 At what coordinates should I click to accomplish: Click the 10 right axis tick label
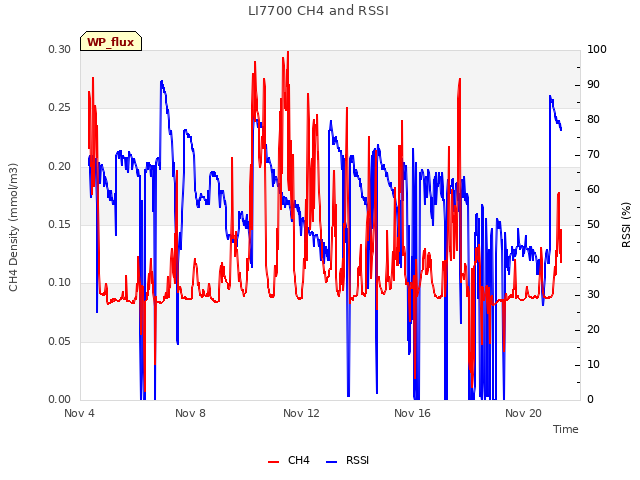coord(593,364)
